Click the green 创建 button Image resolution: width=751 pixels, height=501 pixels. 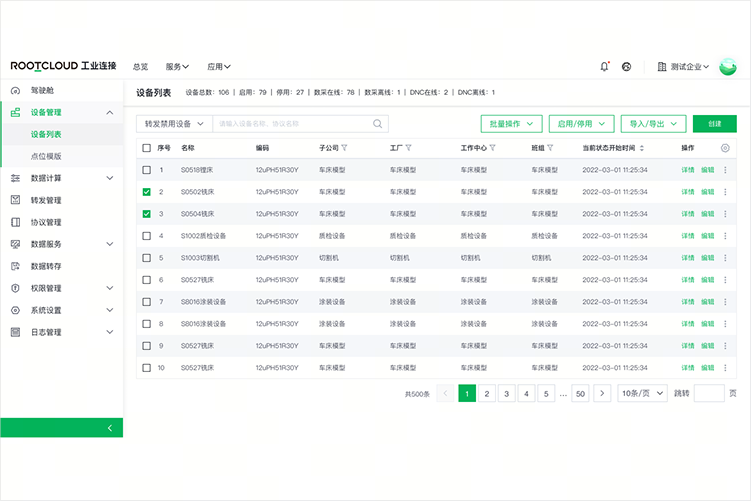click(x=714, y=124)
